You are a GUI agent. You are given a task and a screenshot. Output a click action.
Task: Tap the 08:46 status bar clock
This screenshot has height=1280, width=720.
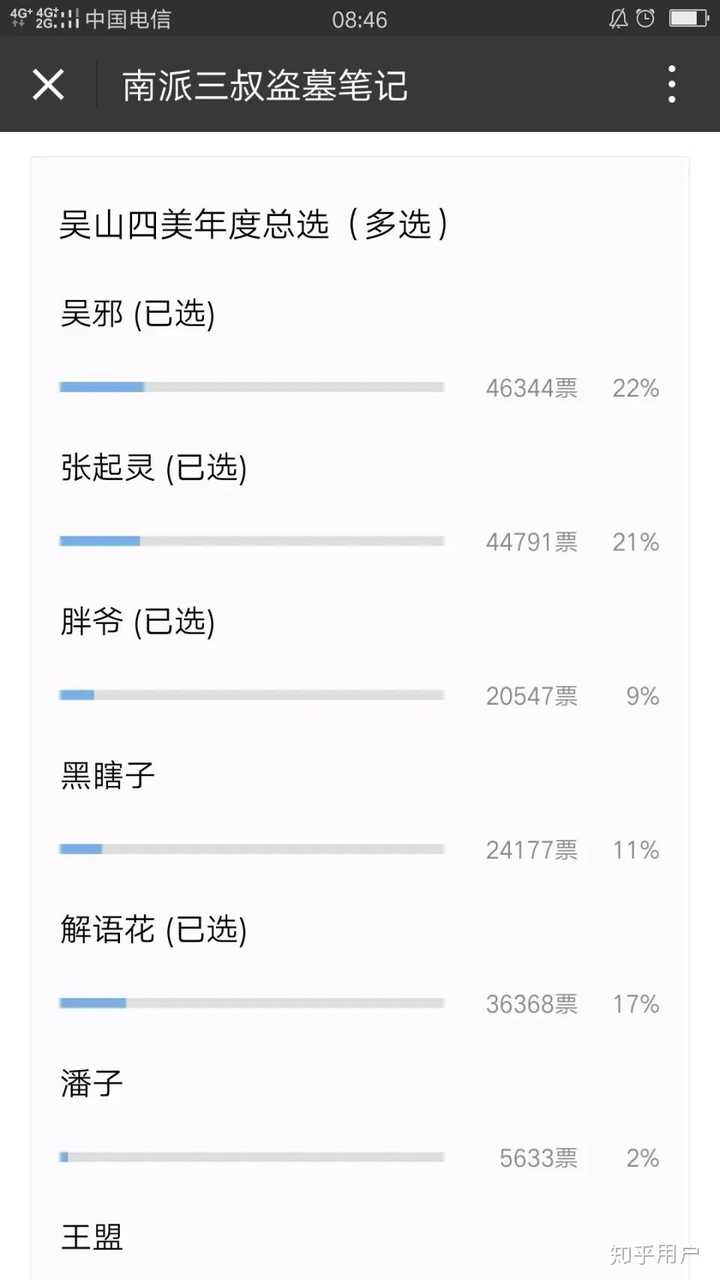pos(359,19)
